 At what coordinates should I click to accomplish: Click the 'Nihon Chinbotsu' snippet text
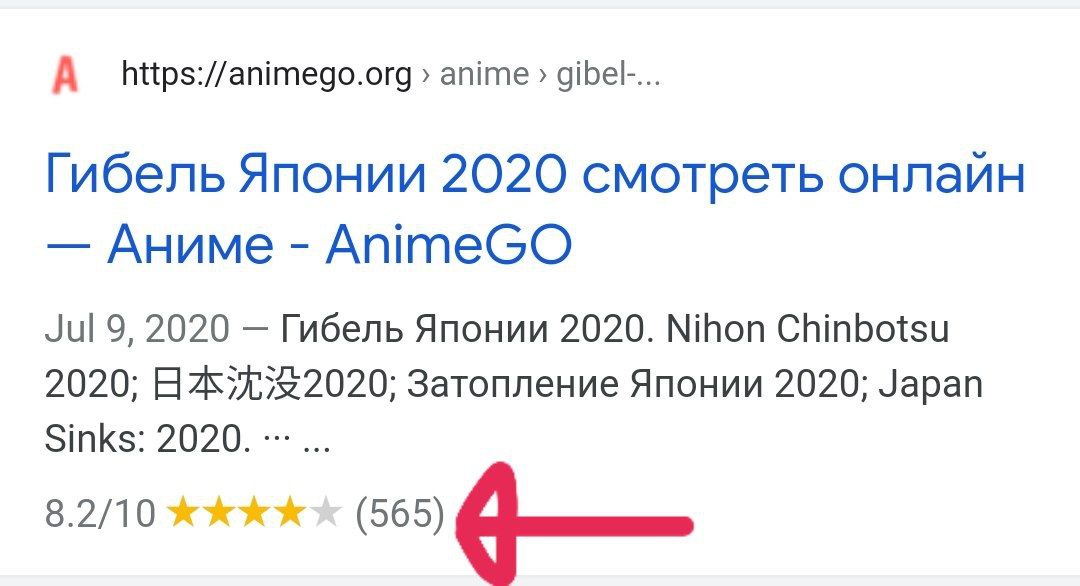point(808,328)
